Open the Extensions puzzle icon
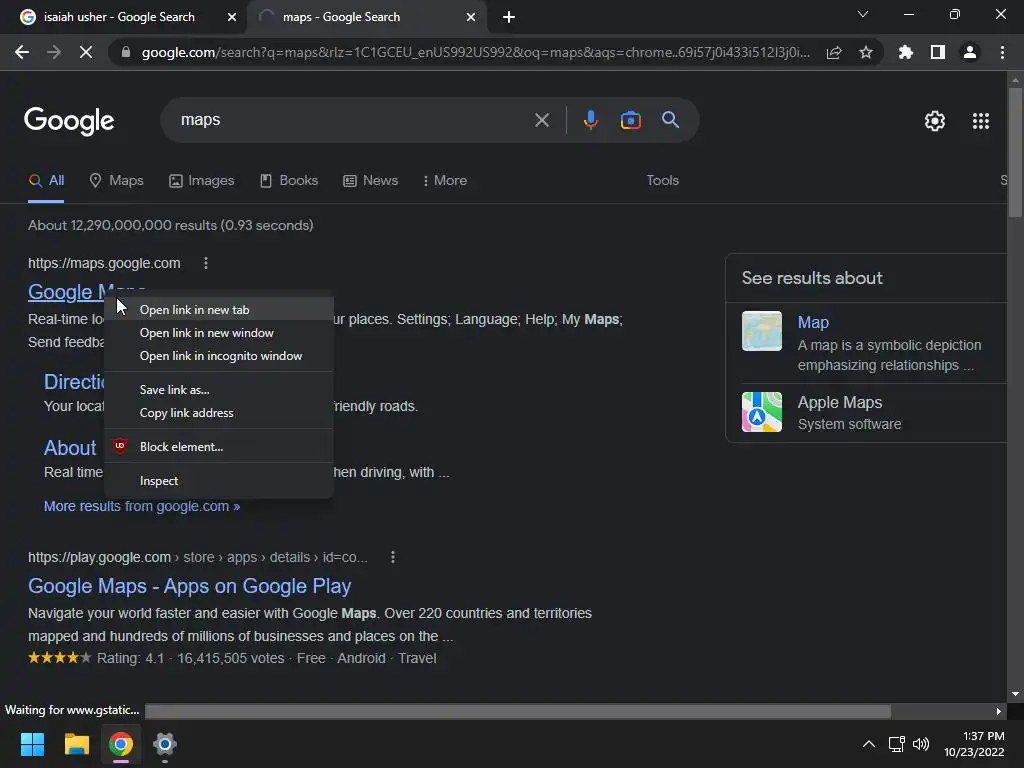 pos(906,52)
